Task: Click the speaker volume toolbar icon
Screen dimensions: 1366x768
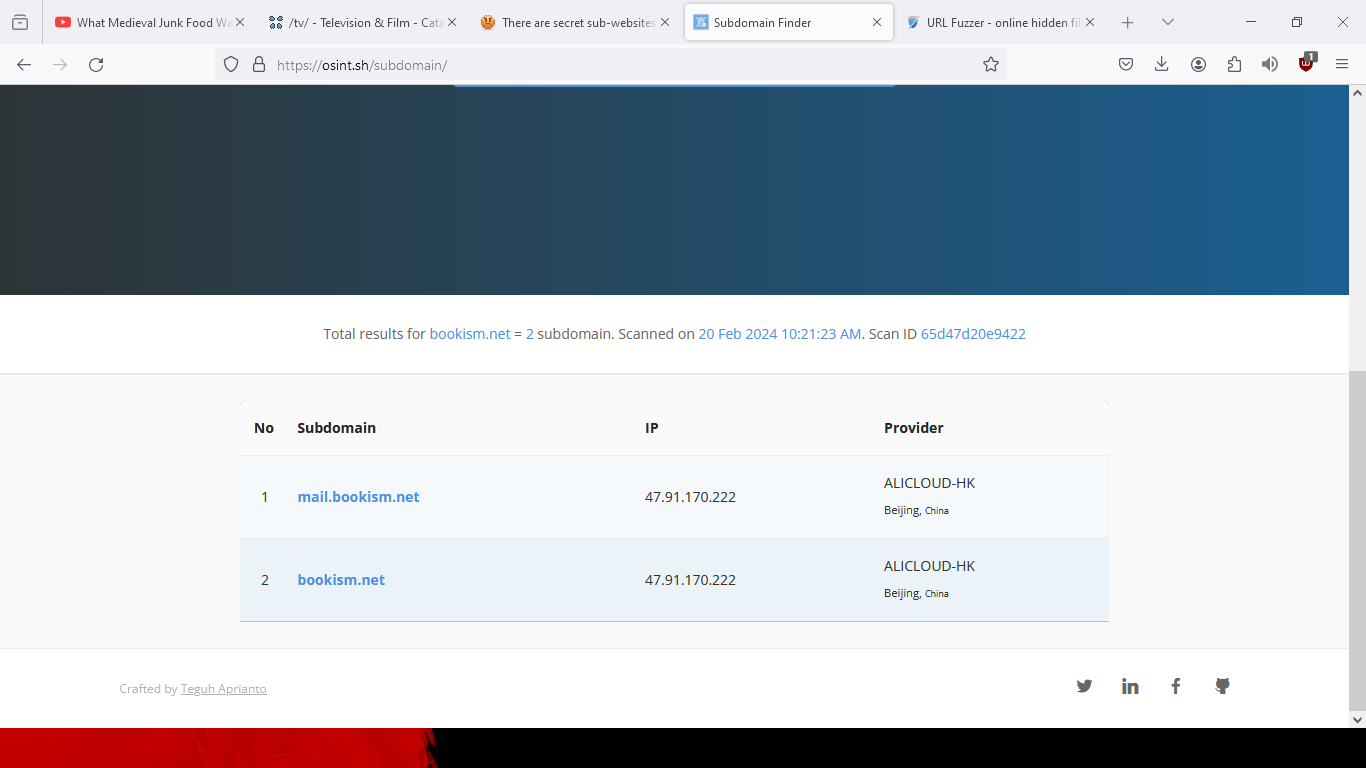Action: (x=1270, y=64)
